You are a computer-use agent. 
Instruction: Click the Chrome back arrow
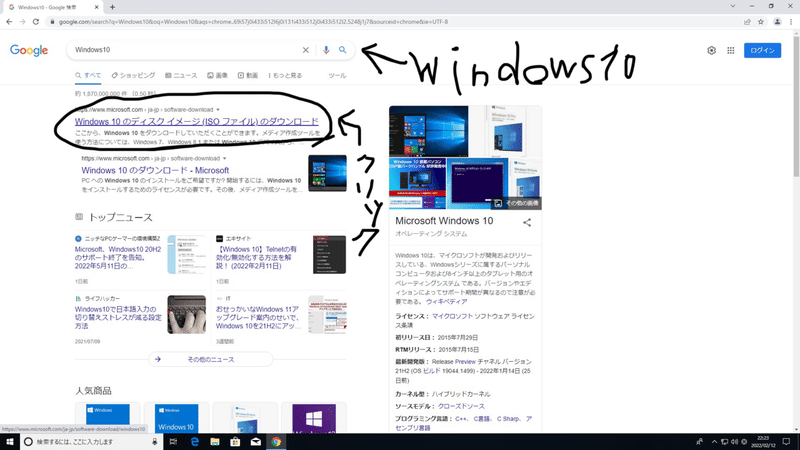9,22
